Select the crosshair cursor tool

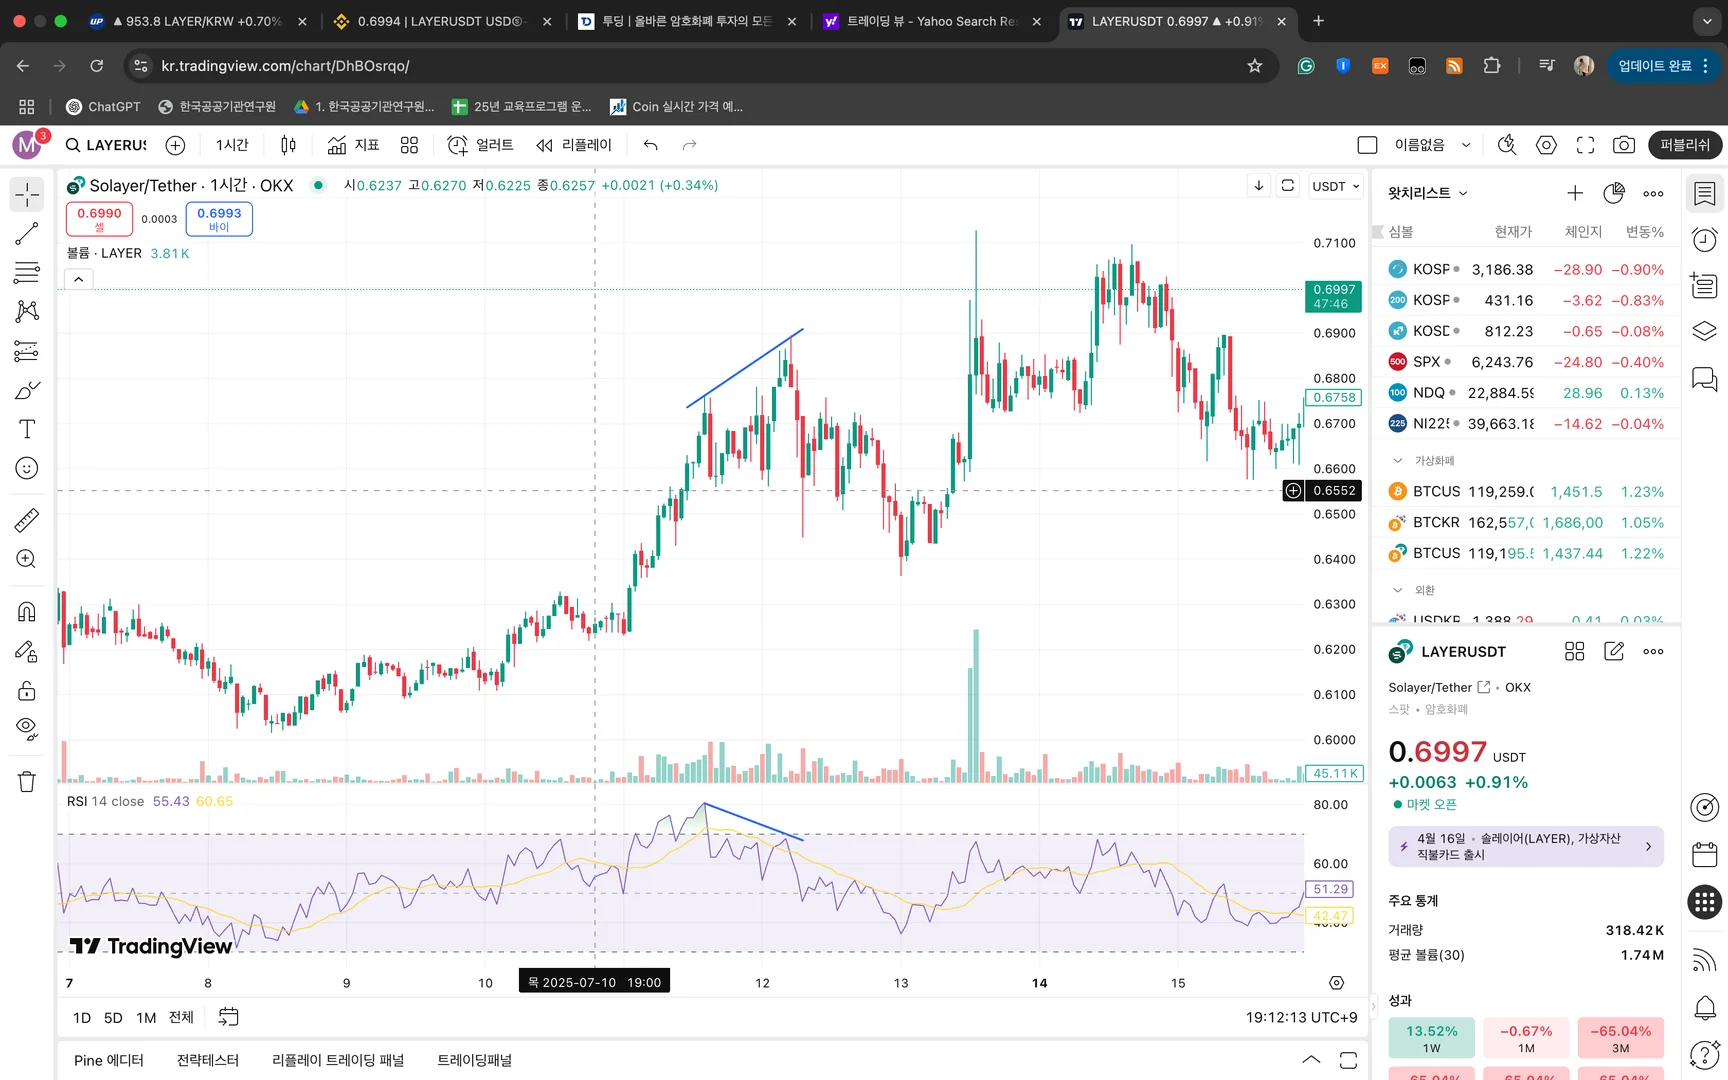(27, 194)
